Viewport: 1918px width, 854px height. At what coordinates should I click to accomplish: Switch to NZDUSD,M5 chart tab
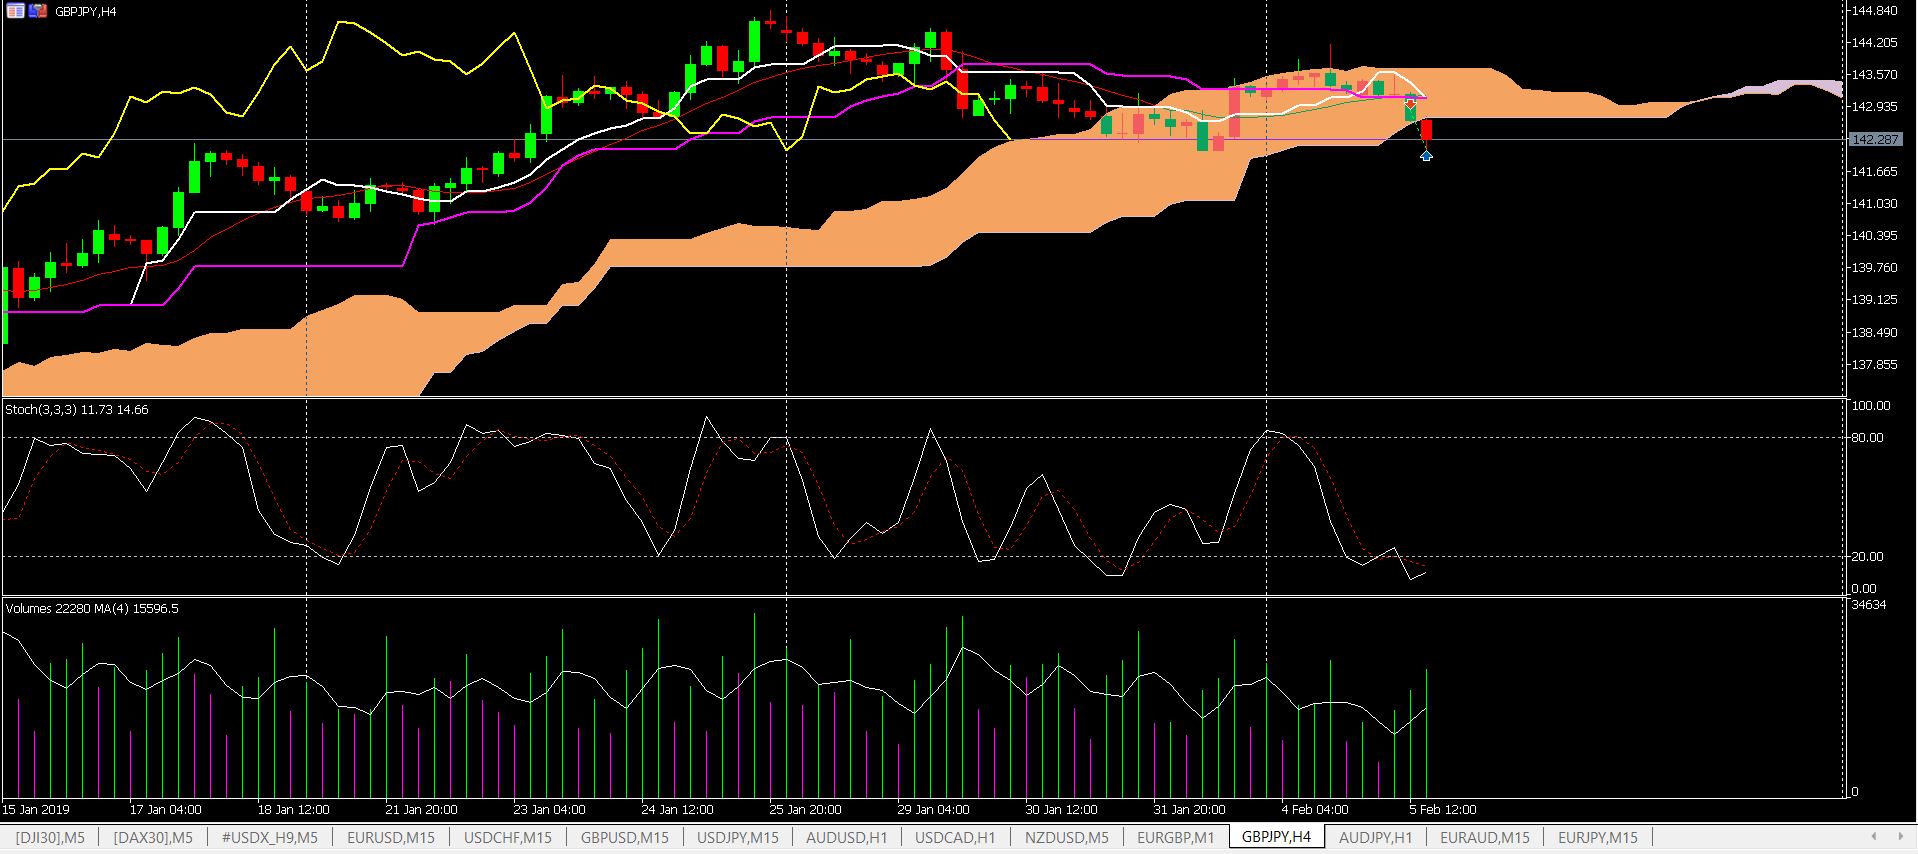1067,837
